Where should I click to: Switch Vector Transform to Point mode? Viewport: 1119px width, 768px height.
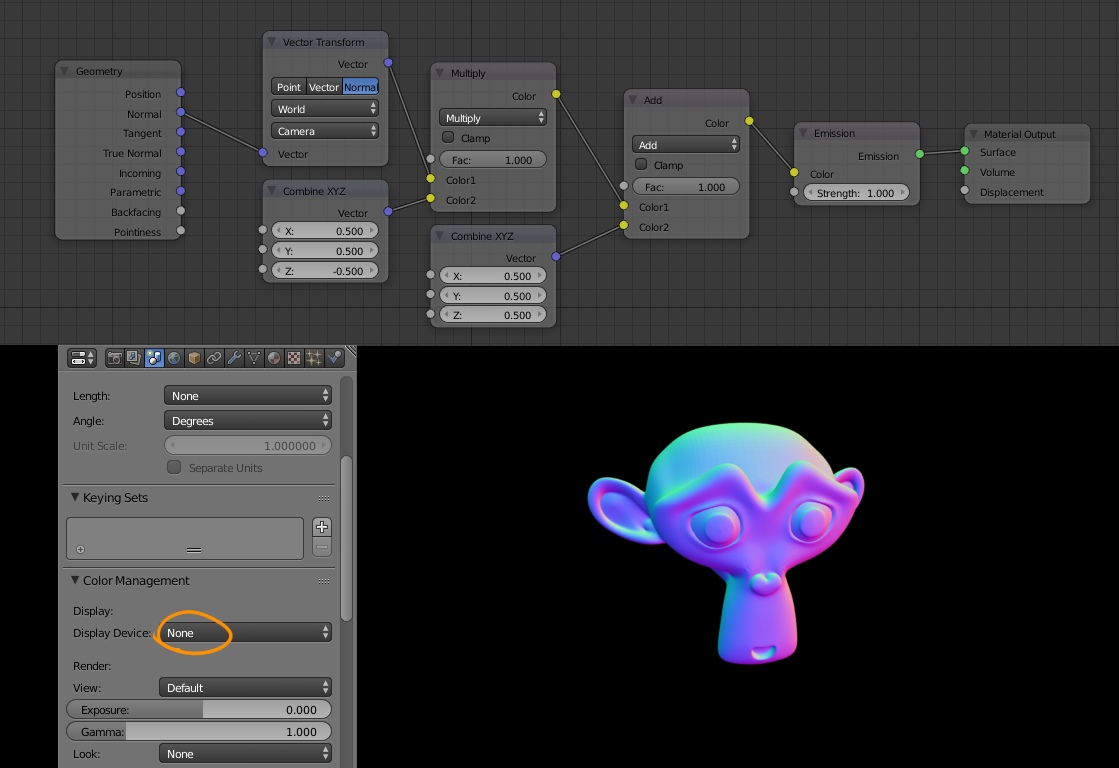coord(288,87)
